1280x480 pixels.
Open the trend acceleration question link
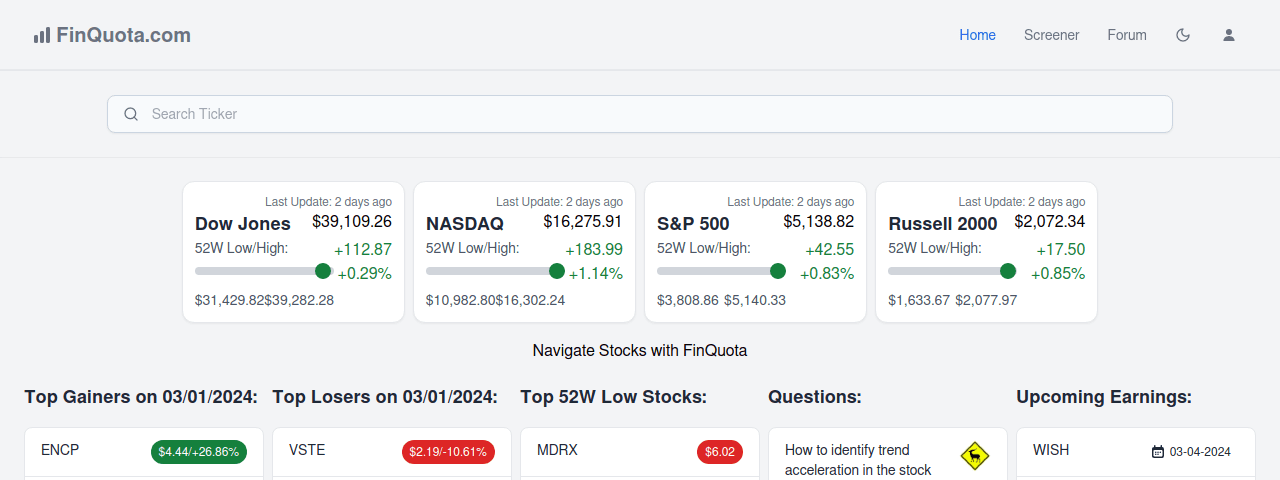858,460
